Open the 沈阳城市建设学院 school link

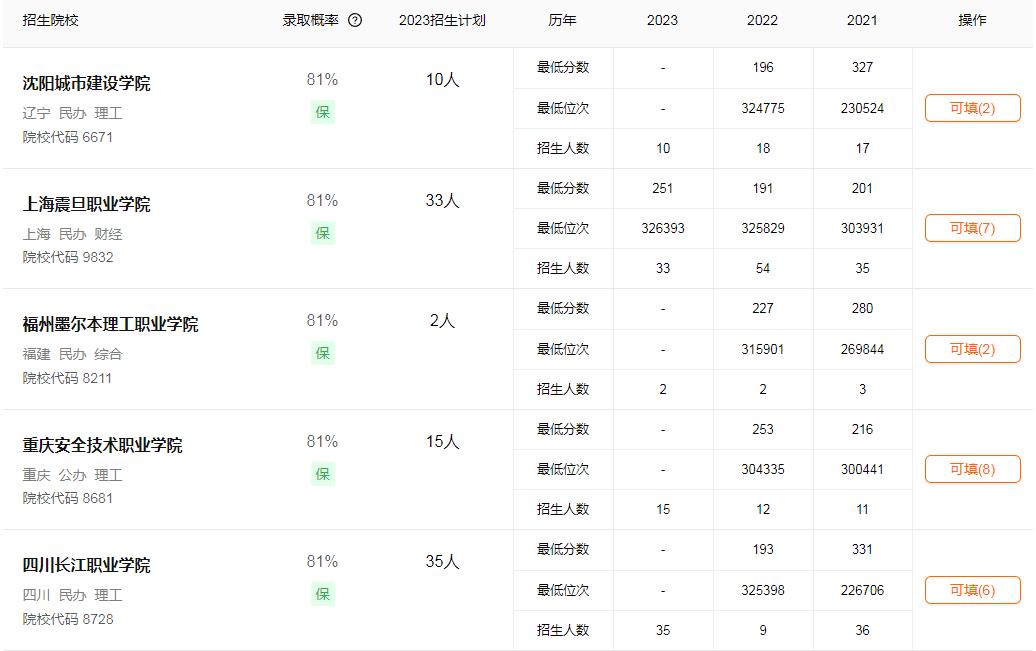pyautogui.click(x=86, y=83)
